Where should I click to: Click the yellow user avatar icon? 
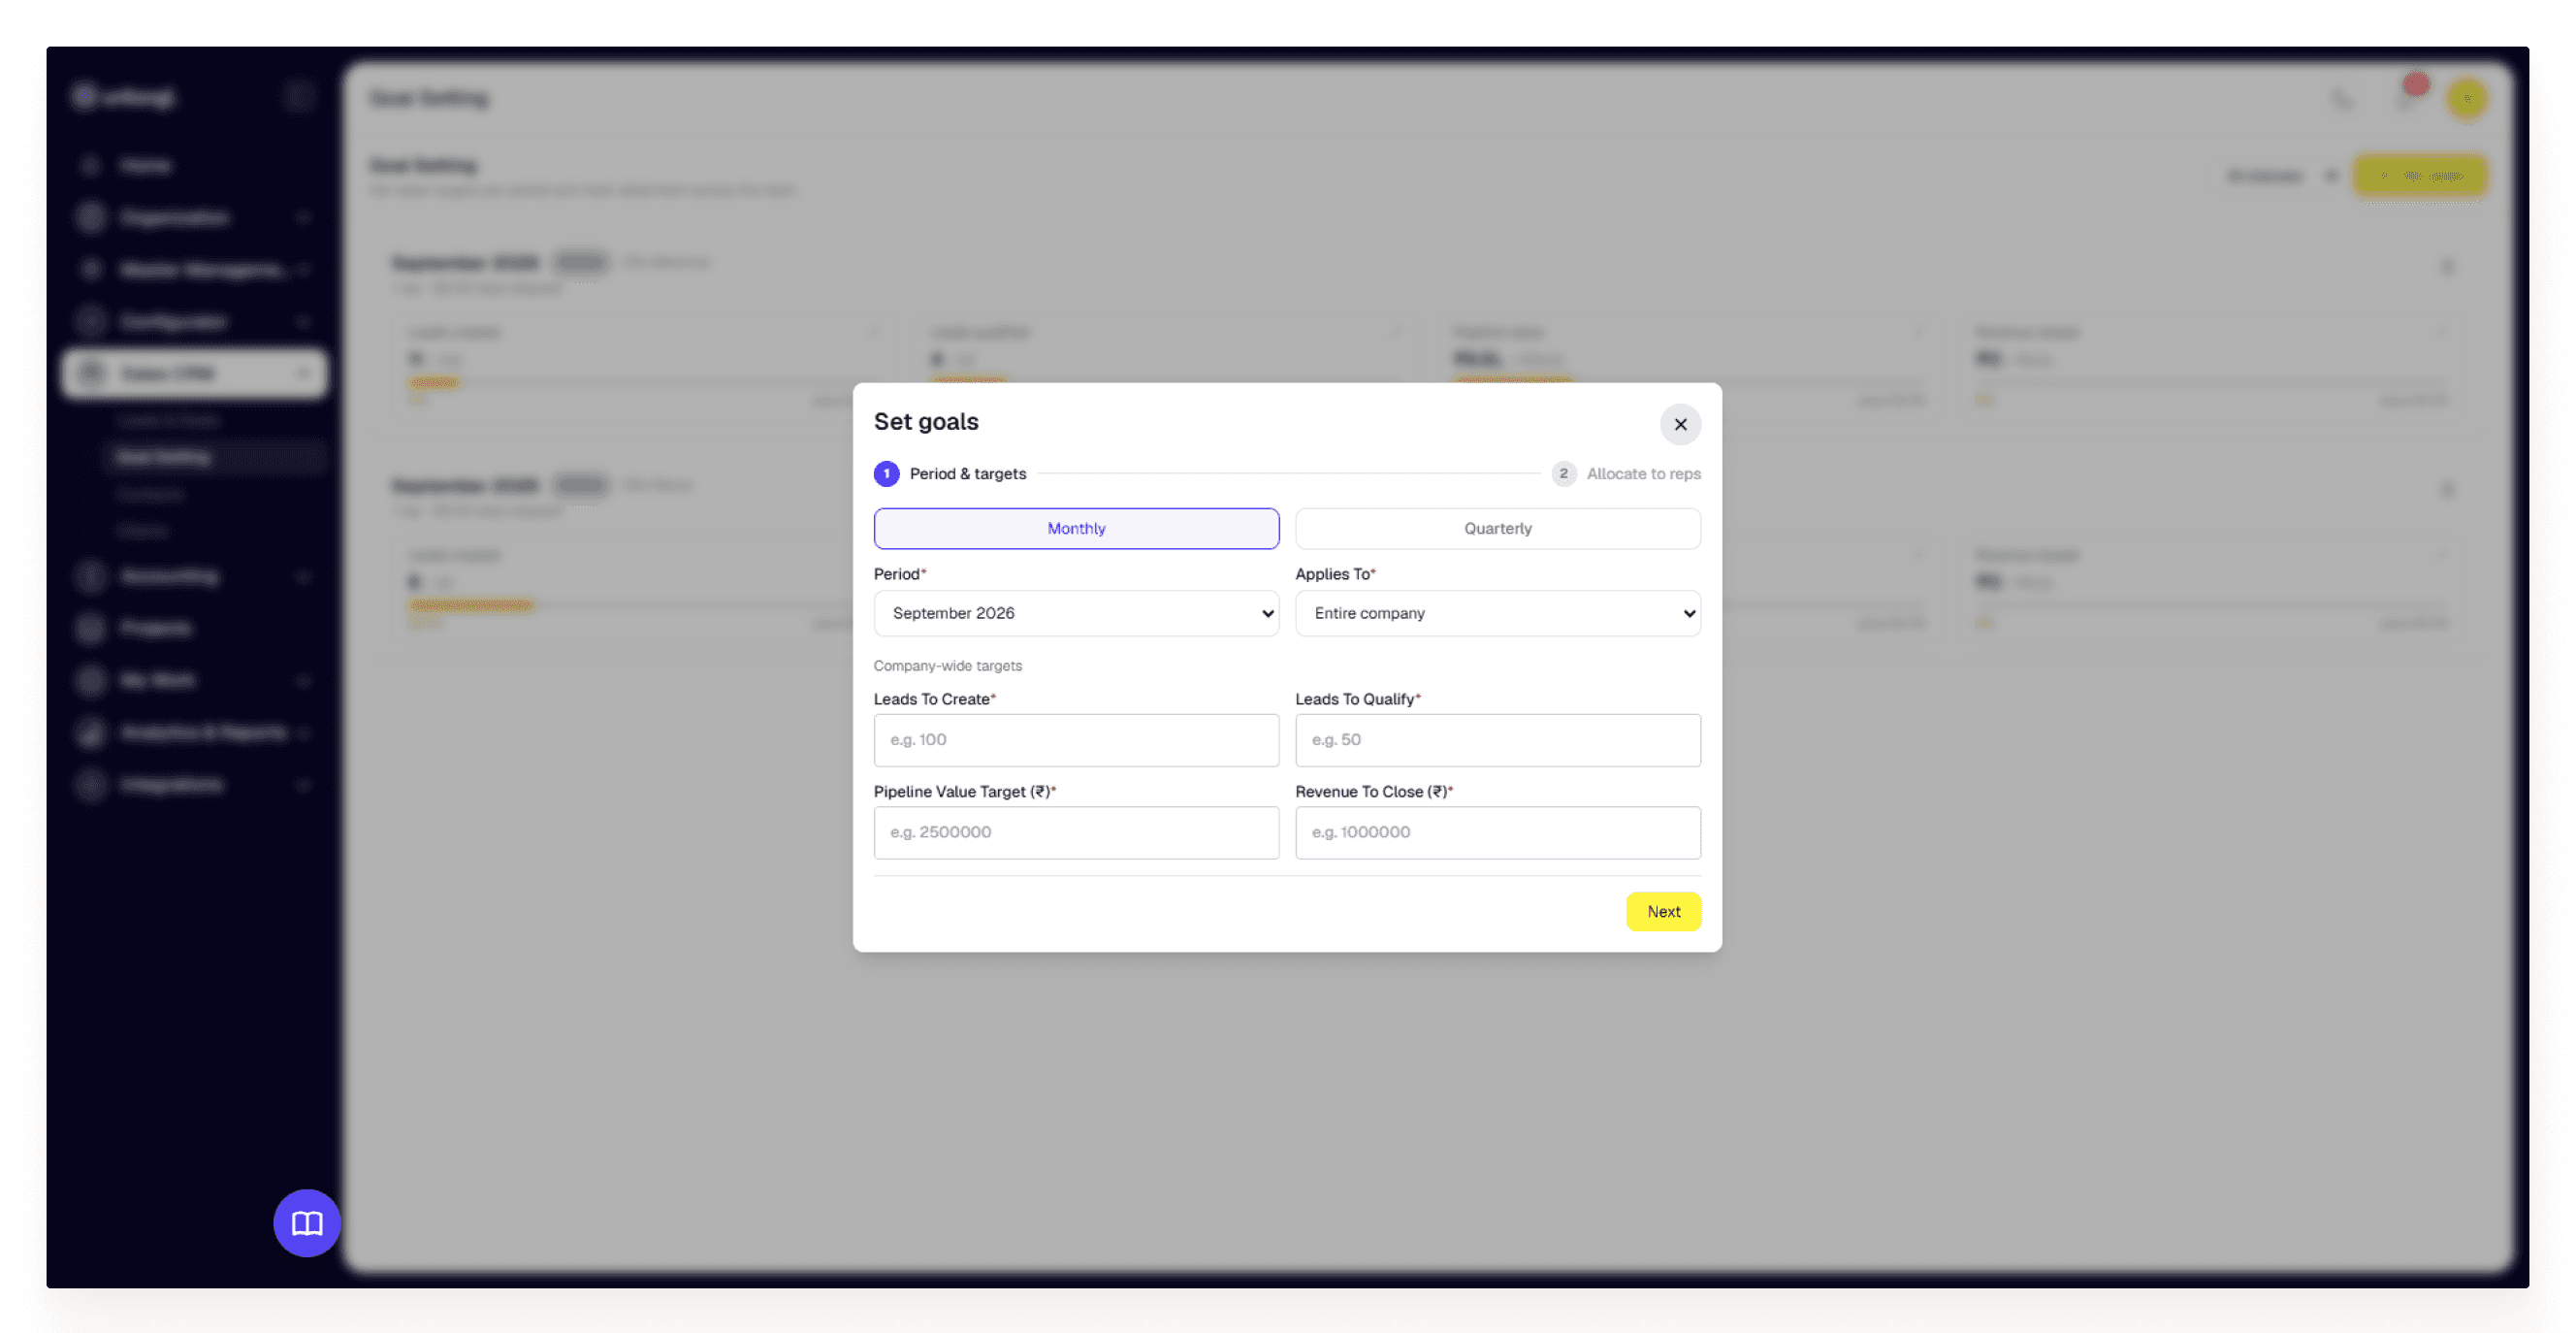[2467, 99]
